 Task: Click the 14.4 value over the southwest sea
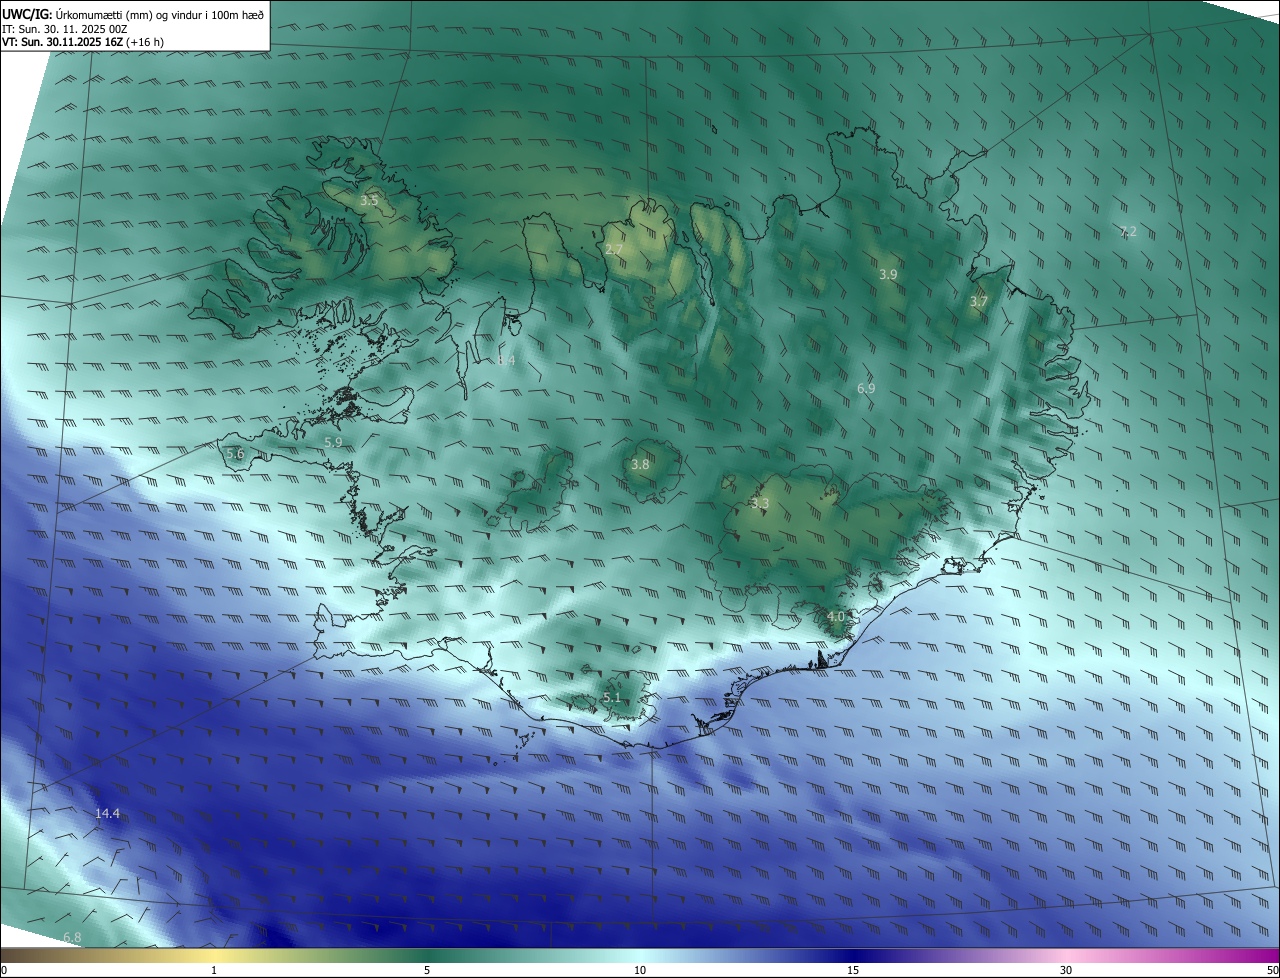(107, 814)
